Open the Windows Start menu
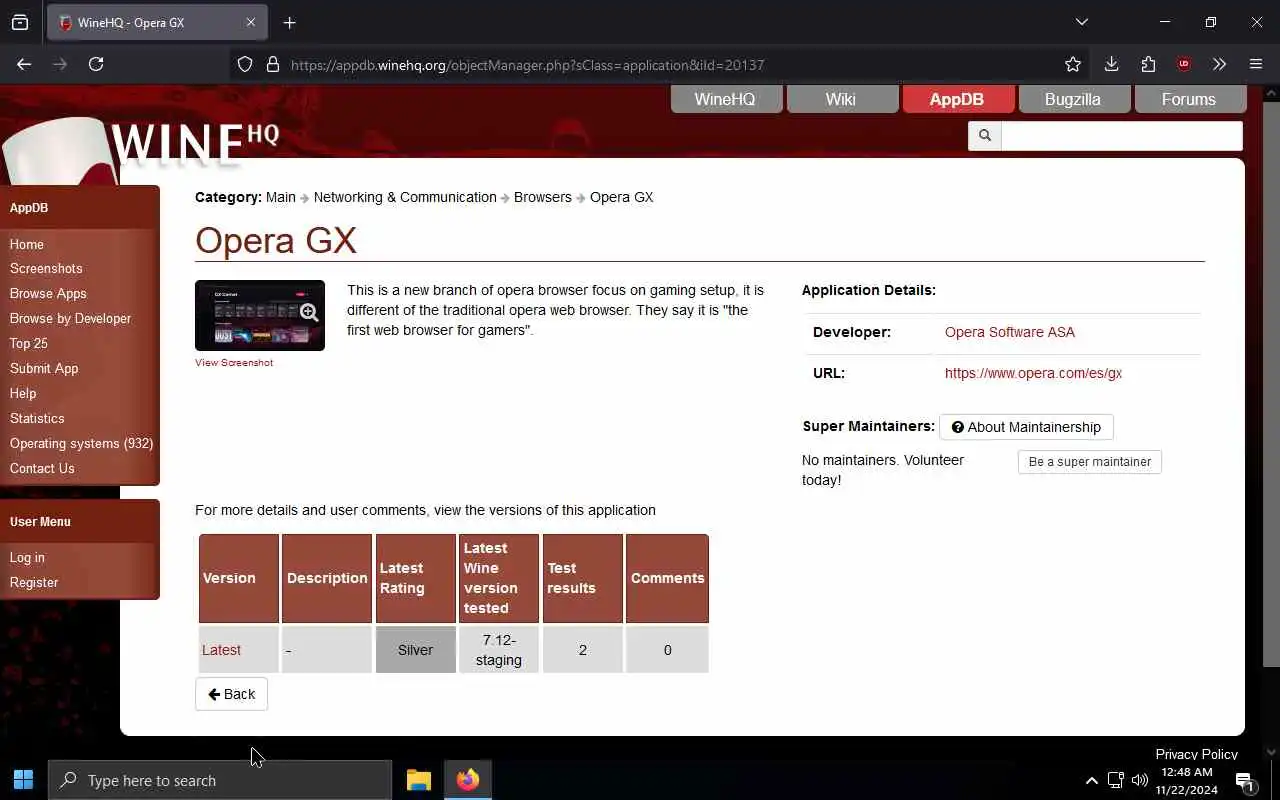1280x800 pixels. pos(24,780)
